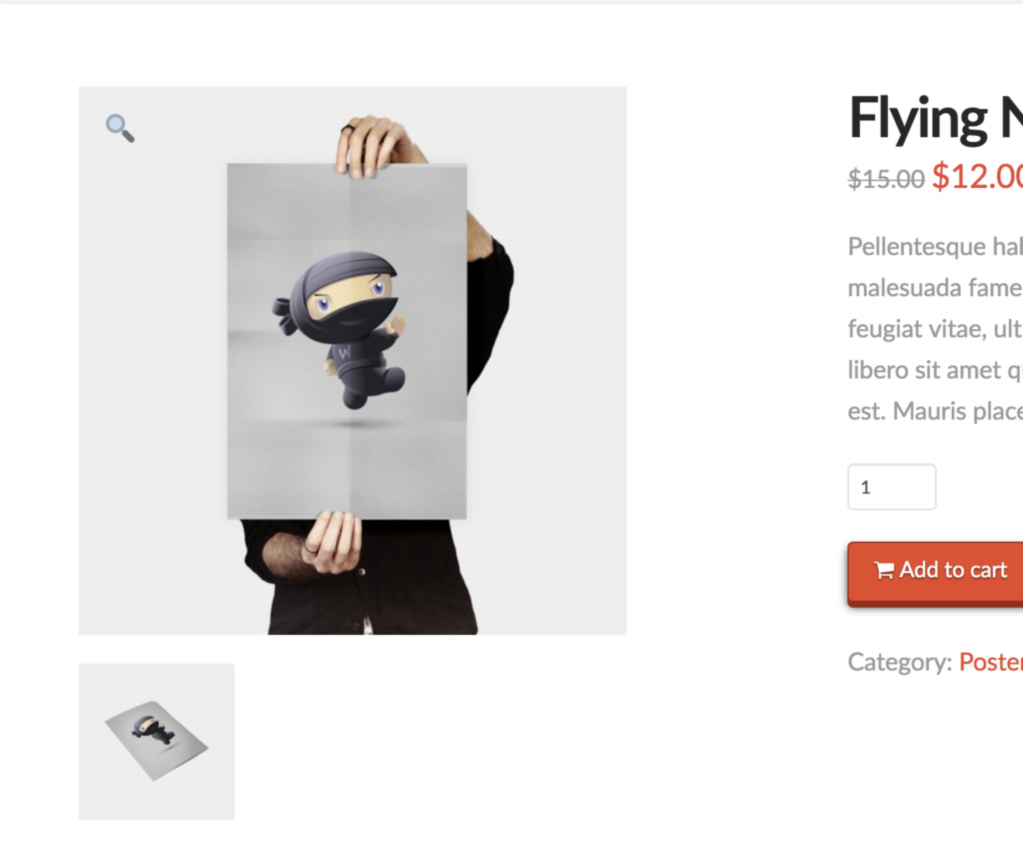Image resolution: width=1023 pixels, height=861 pixels.
Task: Click the crossed-out $15.00 price
Action: pyautogui.click(x=886, y=177)
